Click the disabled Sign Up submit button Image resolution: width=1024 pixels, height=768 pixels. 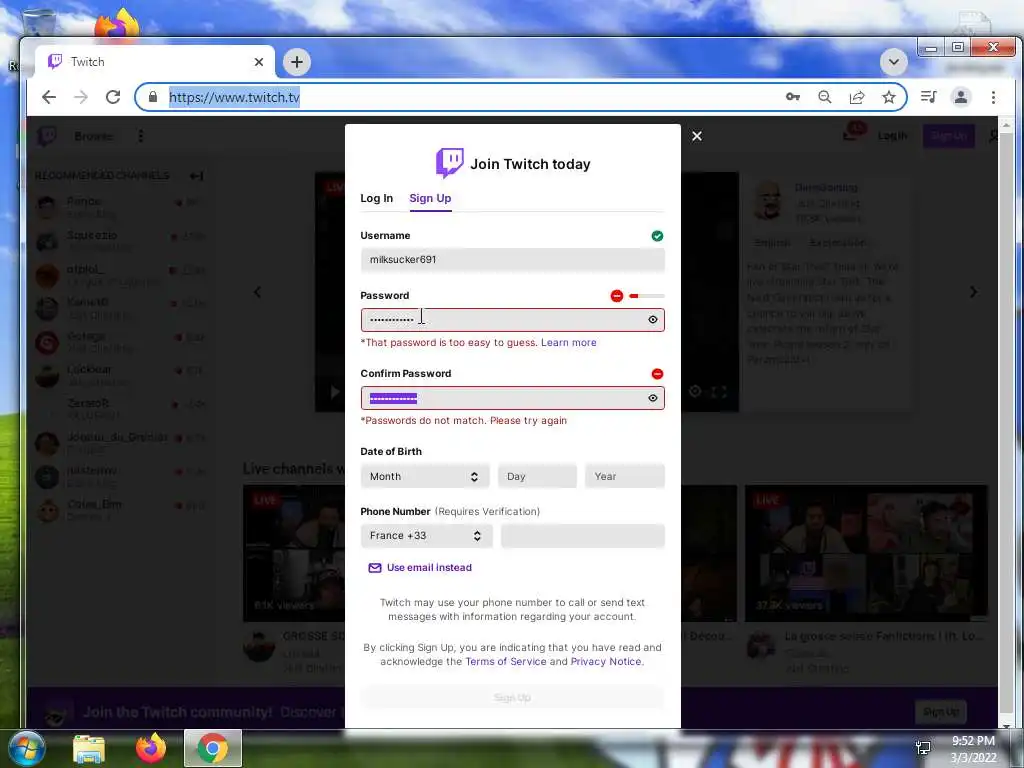pos(513,697)
